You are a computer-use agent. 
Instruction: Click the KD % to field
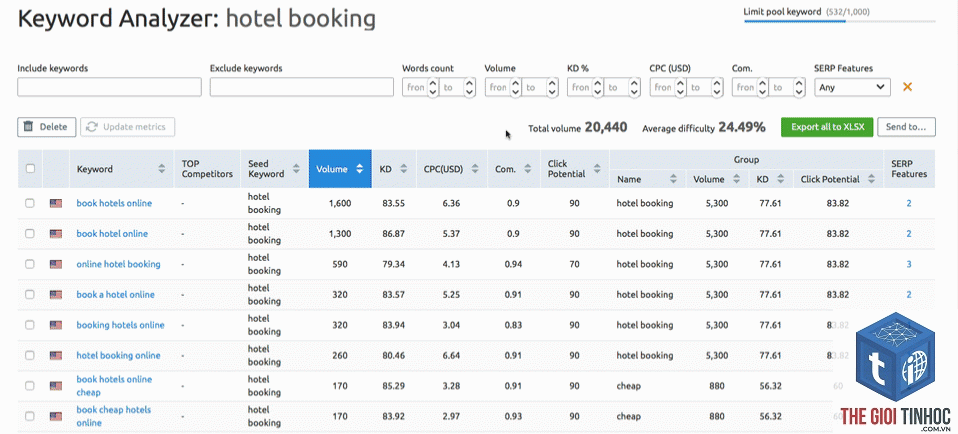click(x=615, y=87)
